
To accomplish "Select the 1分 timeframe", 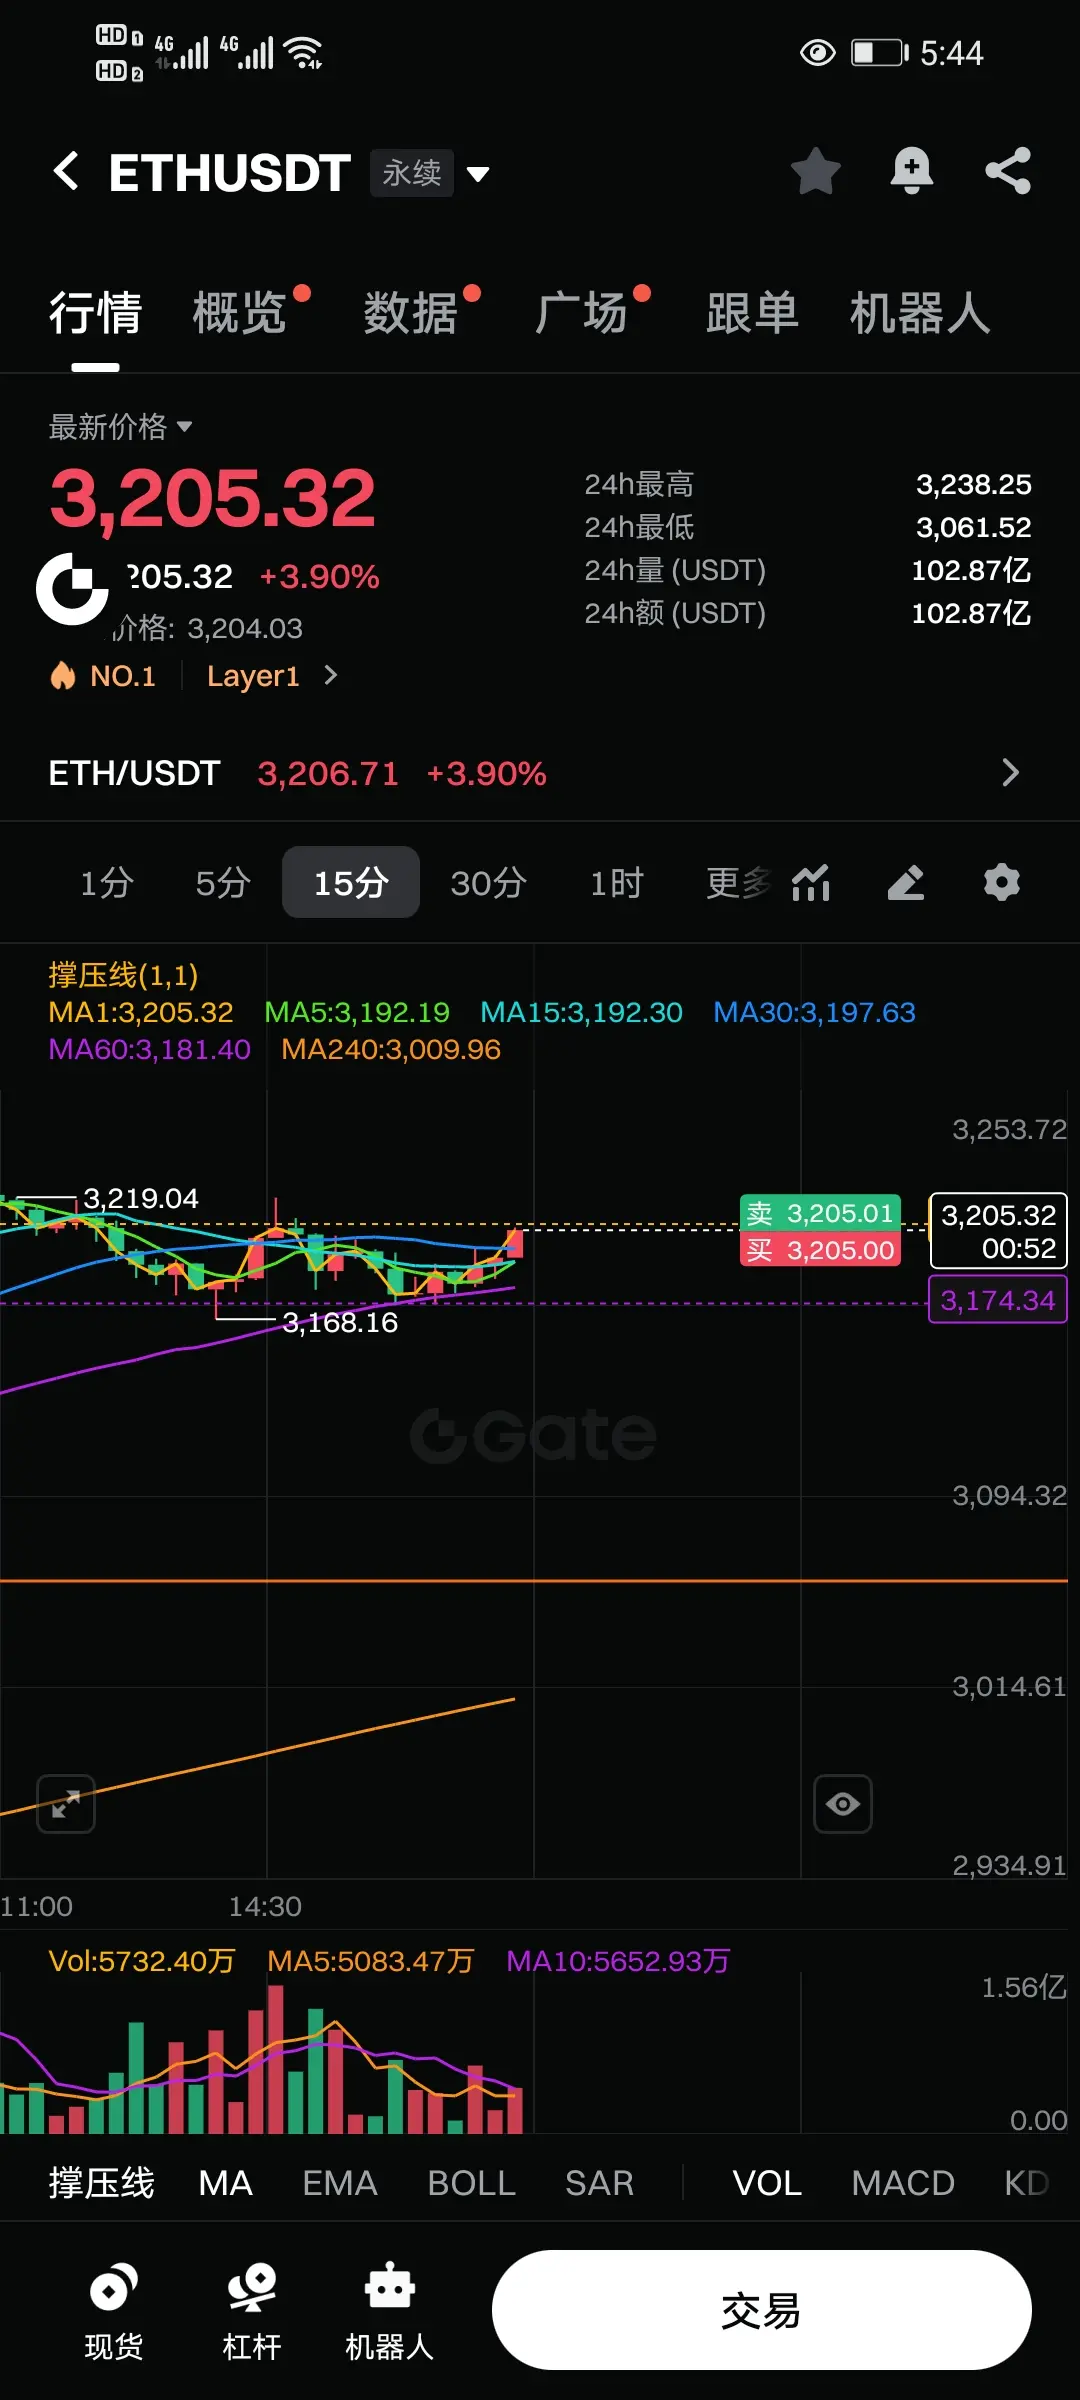I will [x=107, y=883].
